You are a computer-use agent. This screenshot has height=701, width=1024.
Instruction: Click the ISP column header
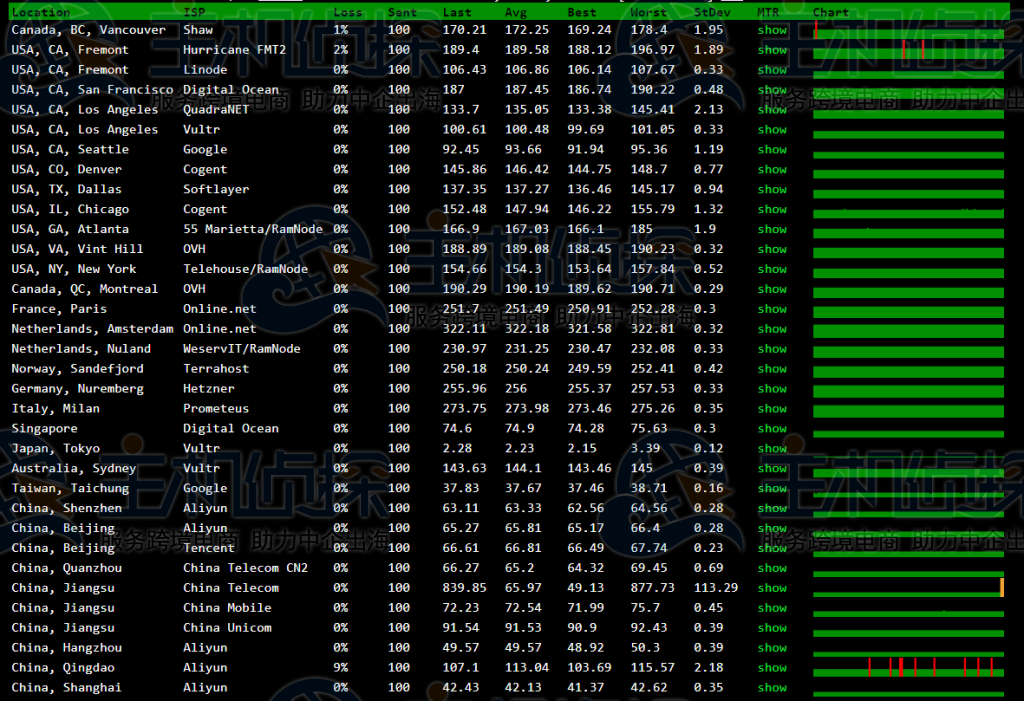pyautogui.click(x=194, y=12)
